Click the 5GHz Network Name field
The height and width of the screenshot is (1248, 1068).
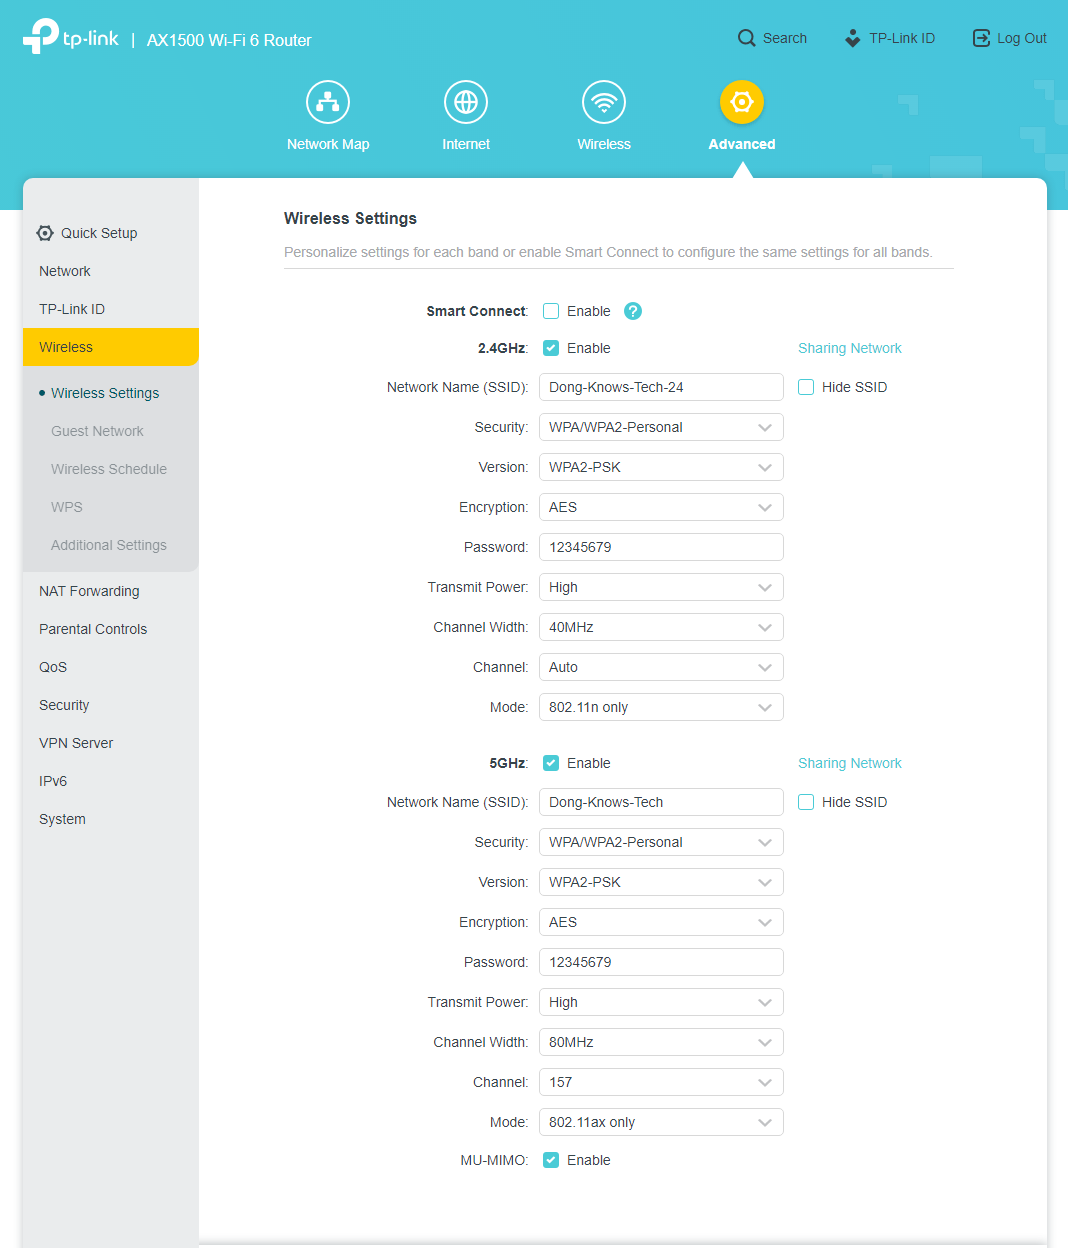click(x=661, y=802)
